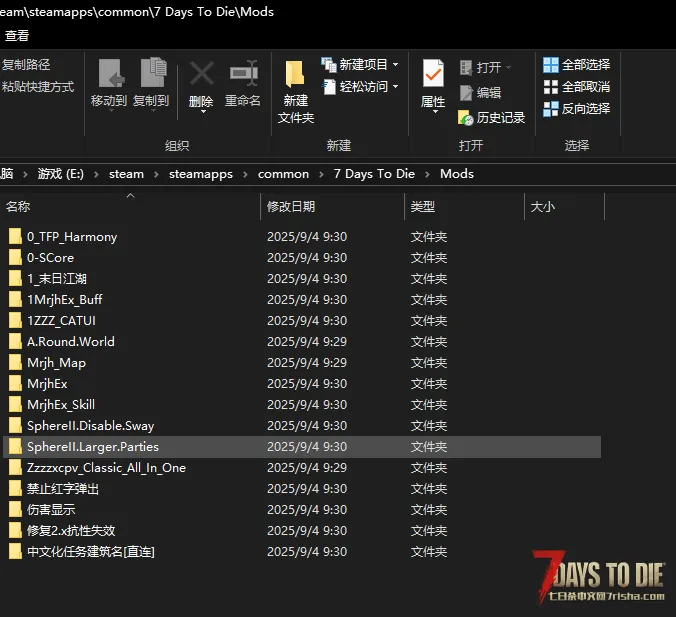Select the 禁止红字弹出 folder icon
Screen dimensions: 676x617
pyautogui.click(x=15, y=489)
